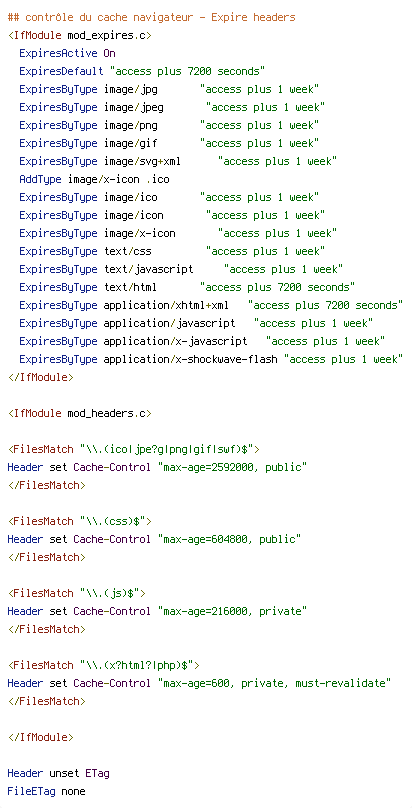Click application/x-shockwave-flash MIME type
Screen dimensions: 412x808
191,360
